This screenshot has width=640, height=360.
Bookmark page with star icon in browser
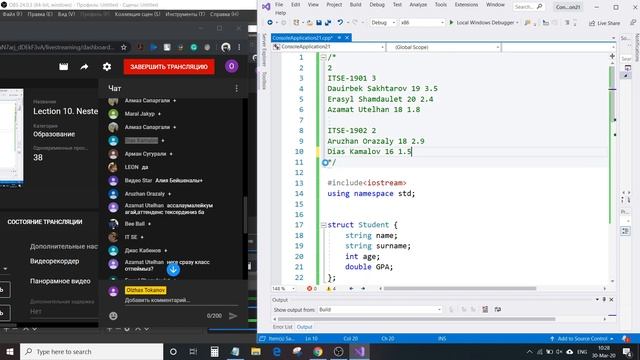124,47
